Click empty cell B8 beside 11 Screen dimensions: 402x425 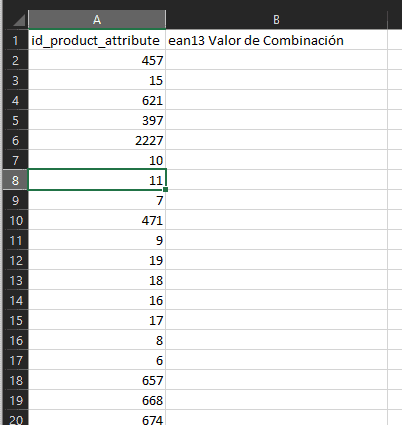[276, 180]
